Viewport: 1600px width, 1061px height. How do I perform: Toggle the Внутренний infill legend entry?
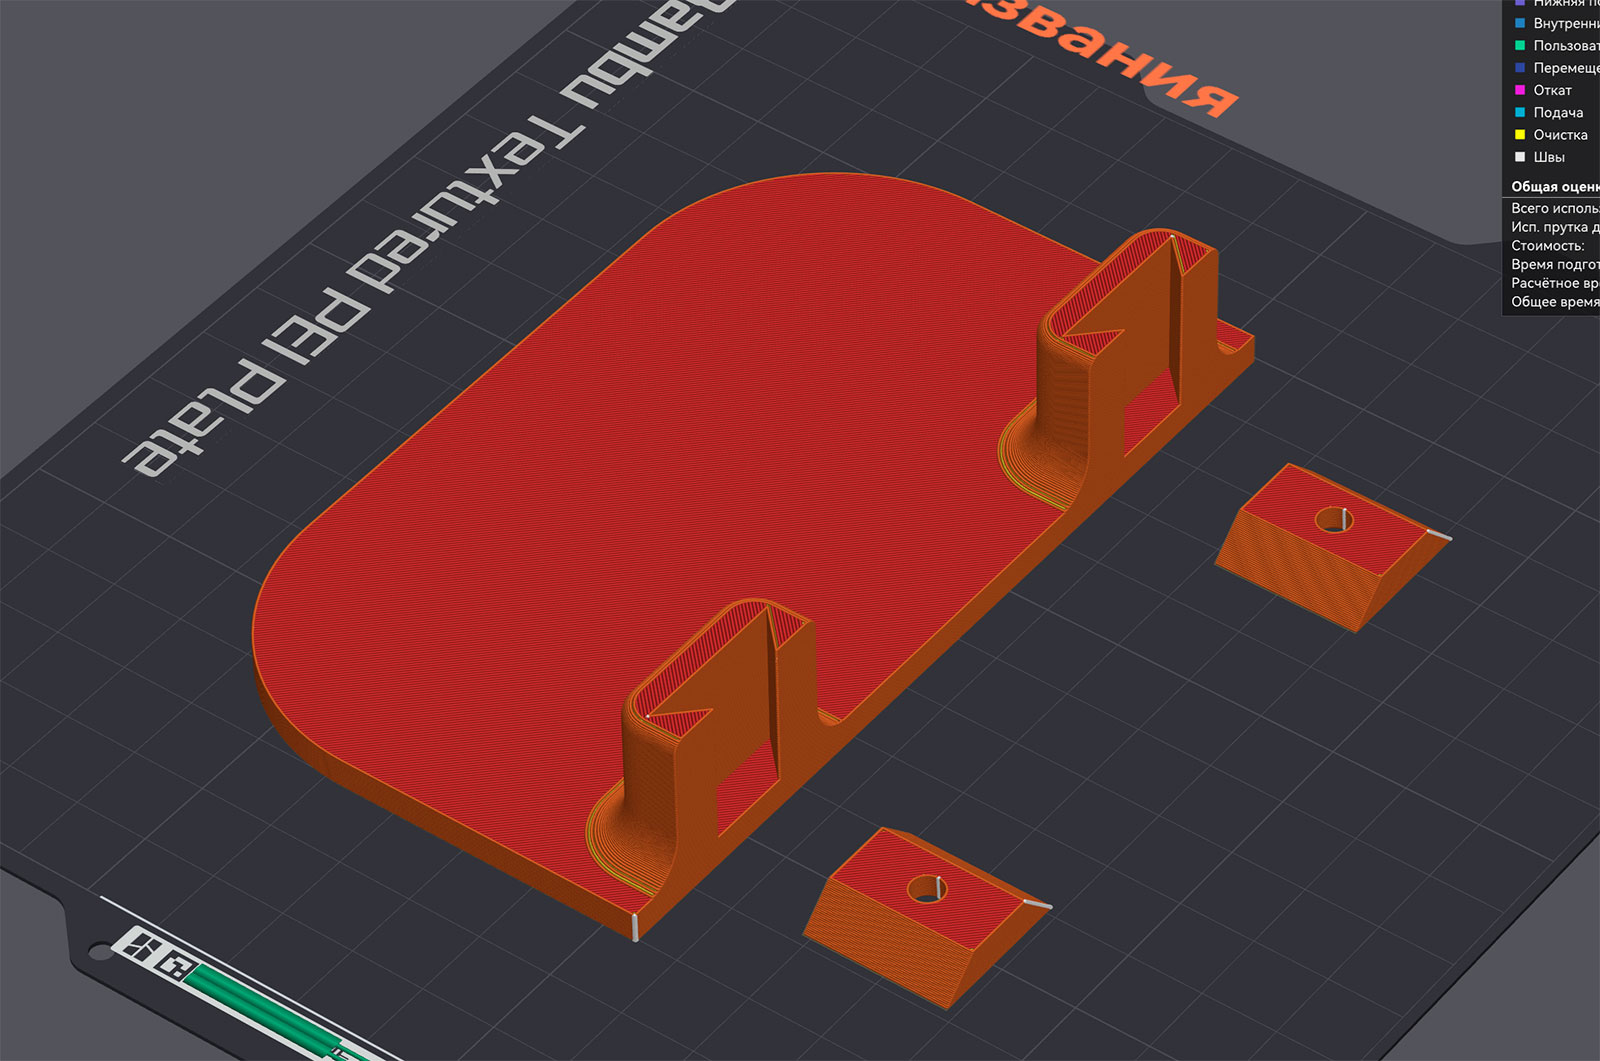[1557, 24]
